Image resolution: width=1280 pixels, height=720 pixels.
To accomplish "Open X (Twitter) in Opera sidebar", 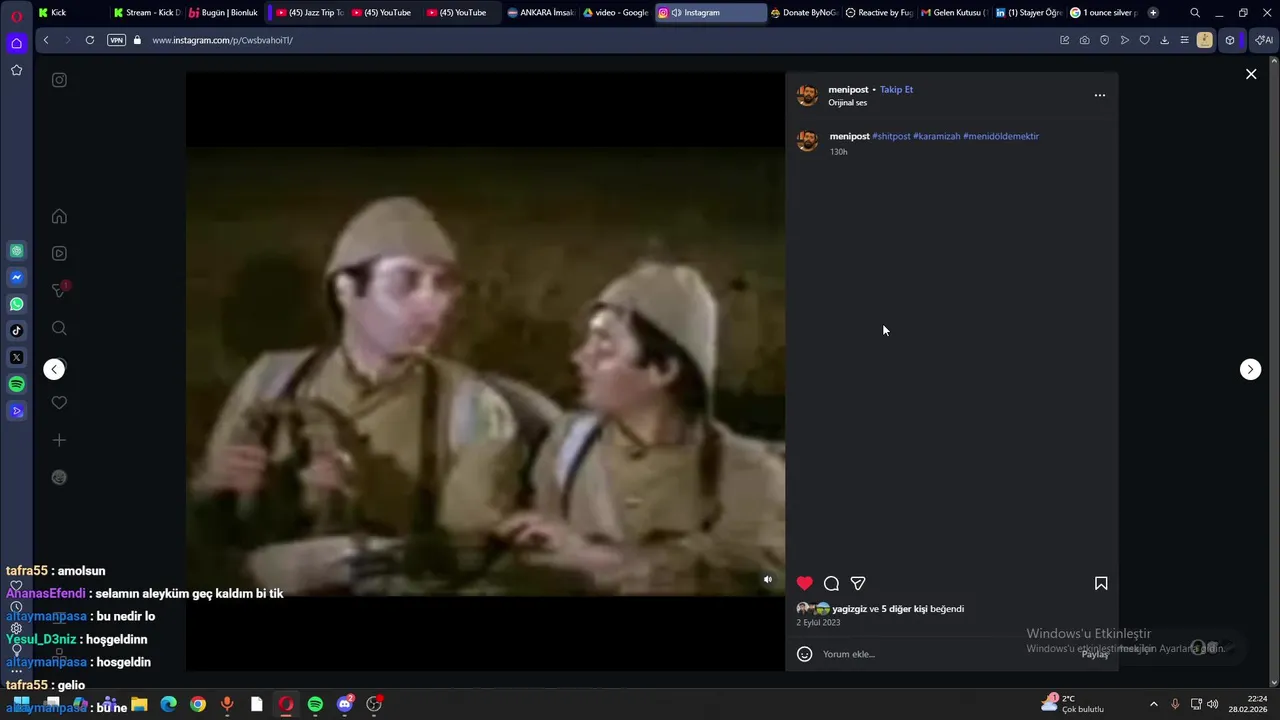I will click(17, 357).
